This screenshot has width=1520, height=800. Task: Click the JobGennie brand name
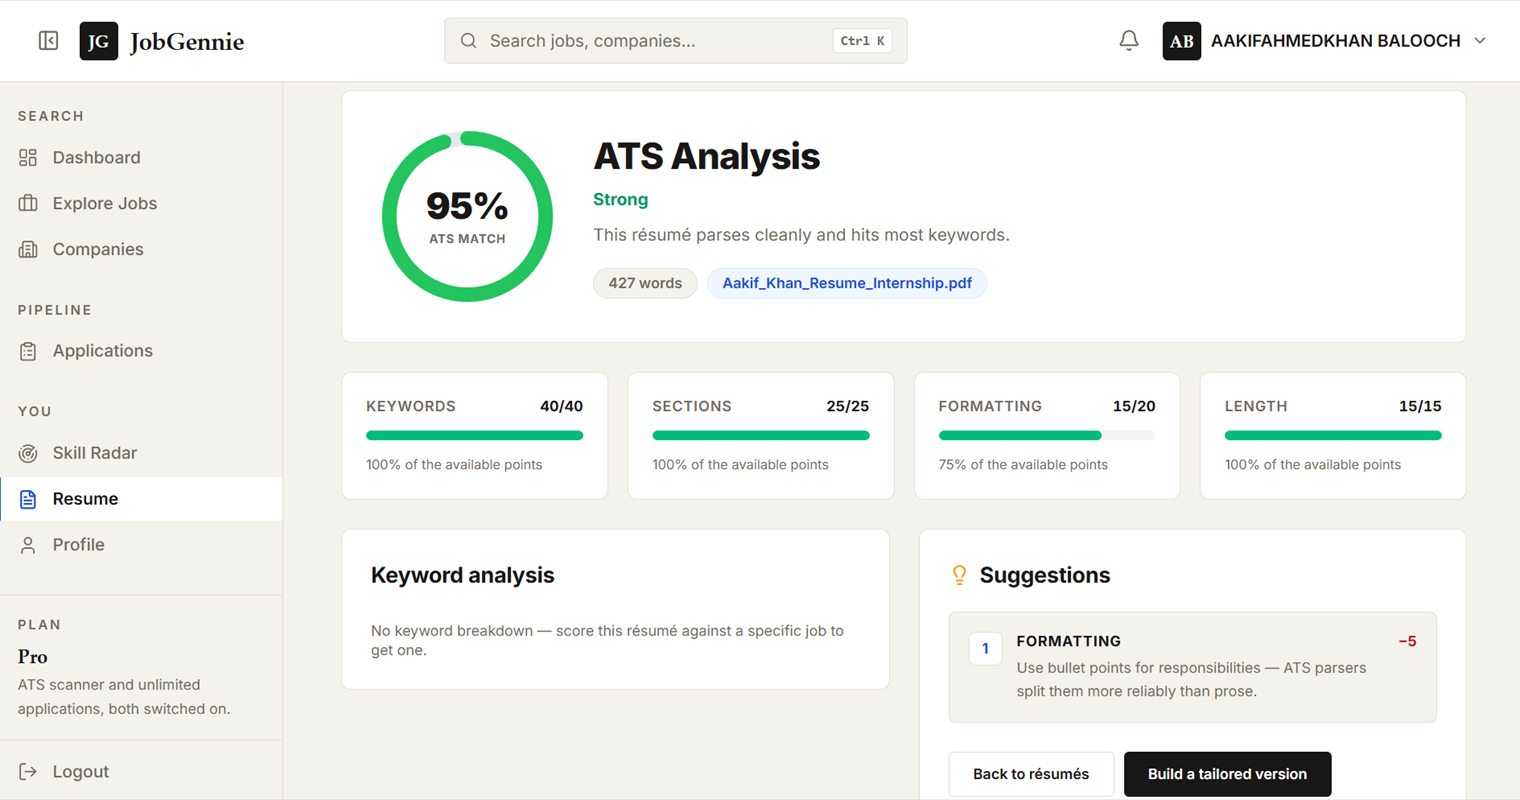tap(187, 41)
